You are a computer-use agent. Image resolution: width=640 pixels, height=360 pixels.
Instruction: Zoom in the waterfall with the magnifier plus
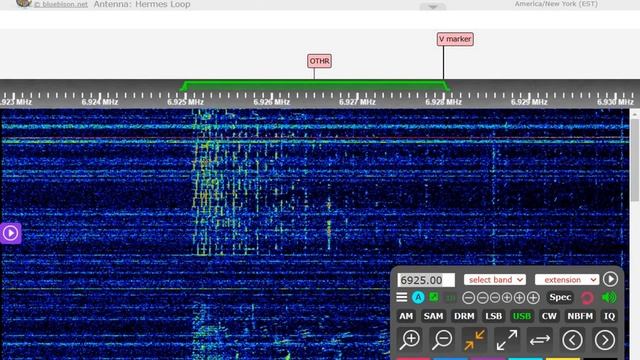(410, 340)
